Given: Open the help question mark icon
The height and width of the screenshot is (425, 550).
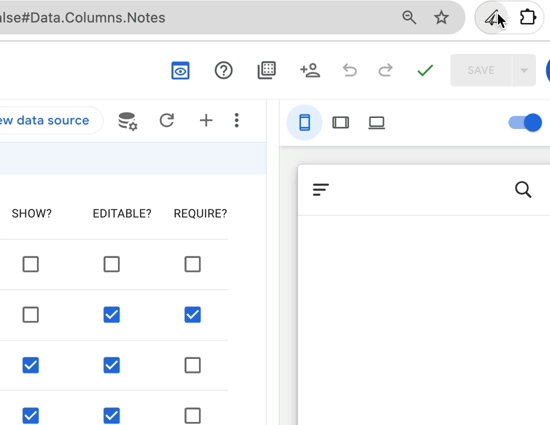Looking at the screenshot, I should [x=223, y=70].
